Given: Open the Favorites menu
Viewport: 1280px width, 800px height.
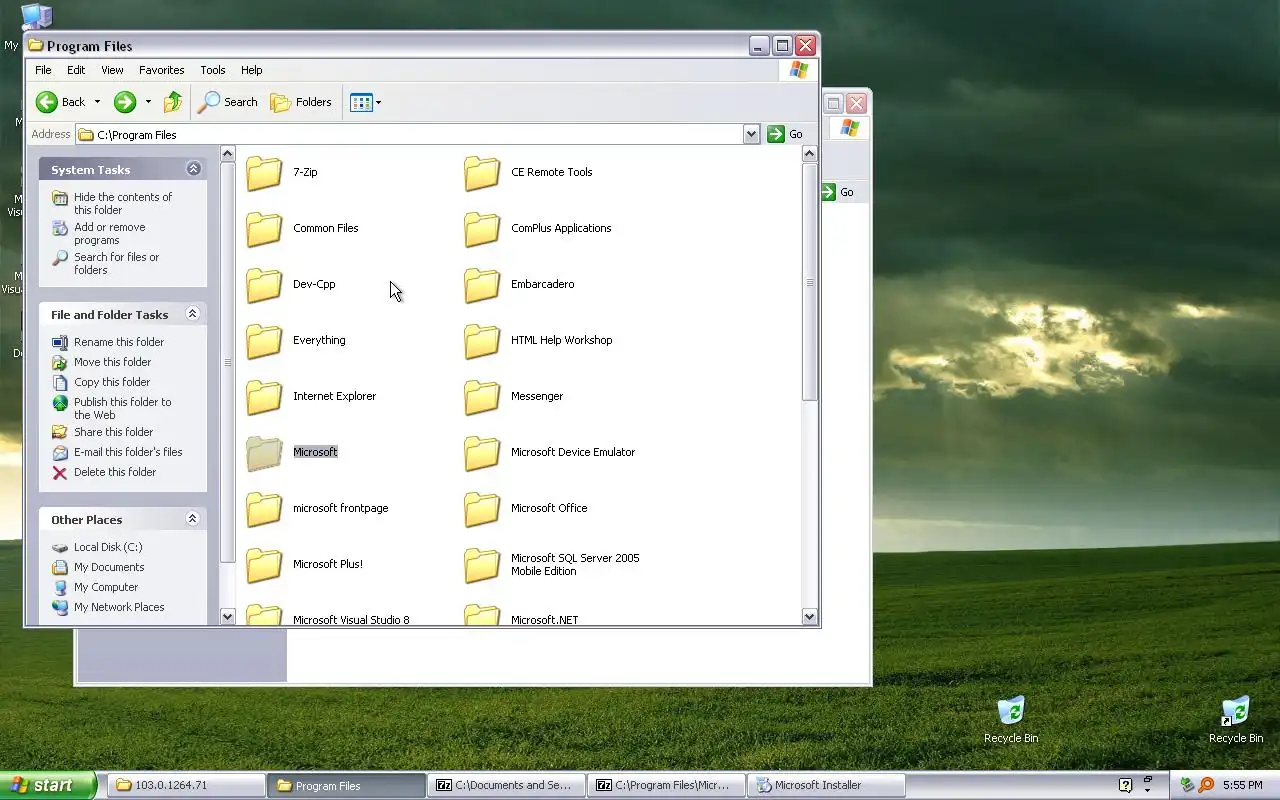Looking at the screenshot, I should click(x=161, y=70).
